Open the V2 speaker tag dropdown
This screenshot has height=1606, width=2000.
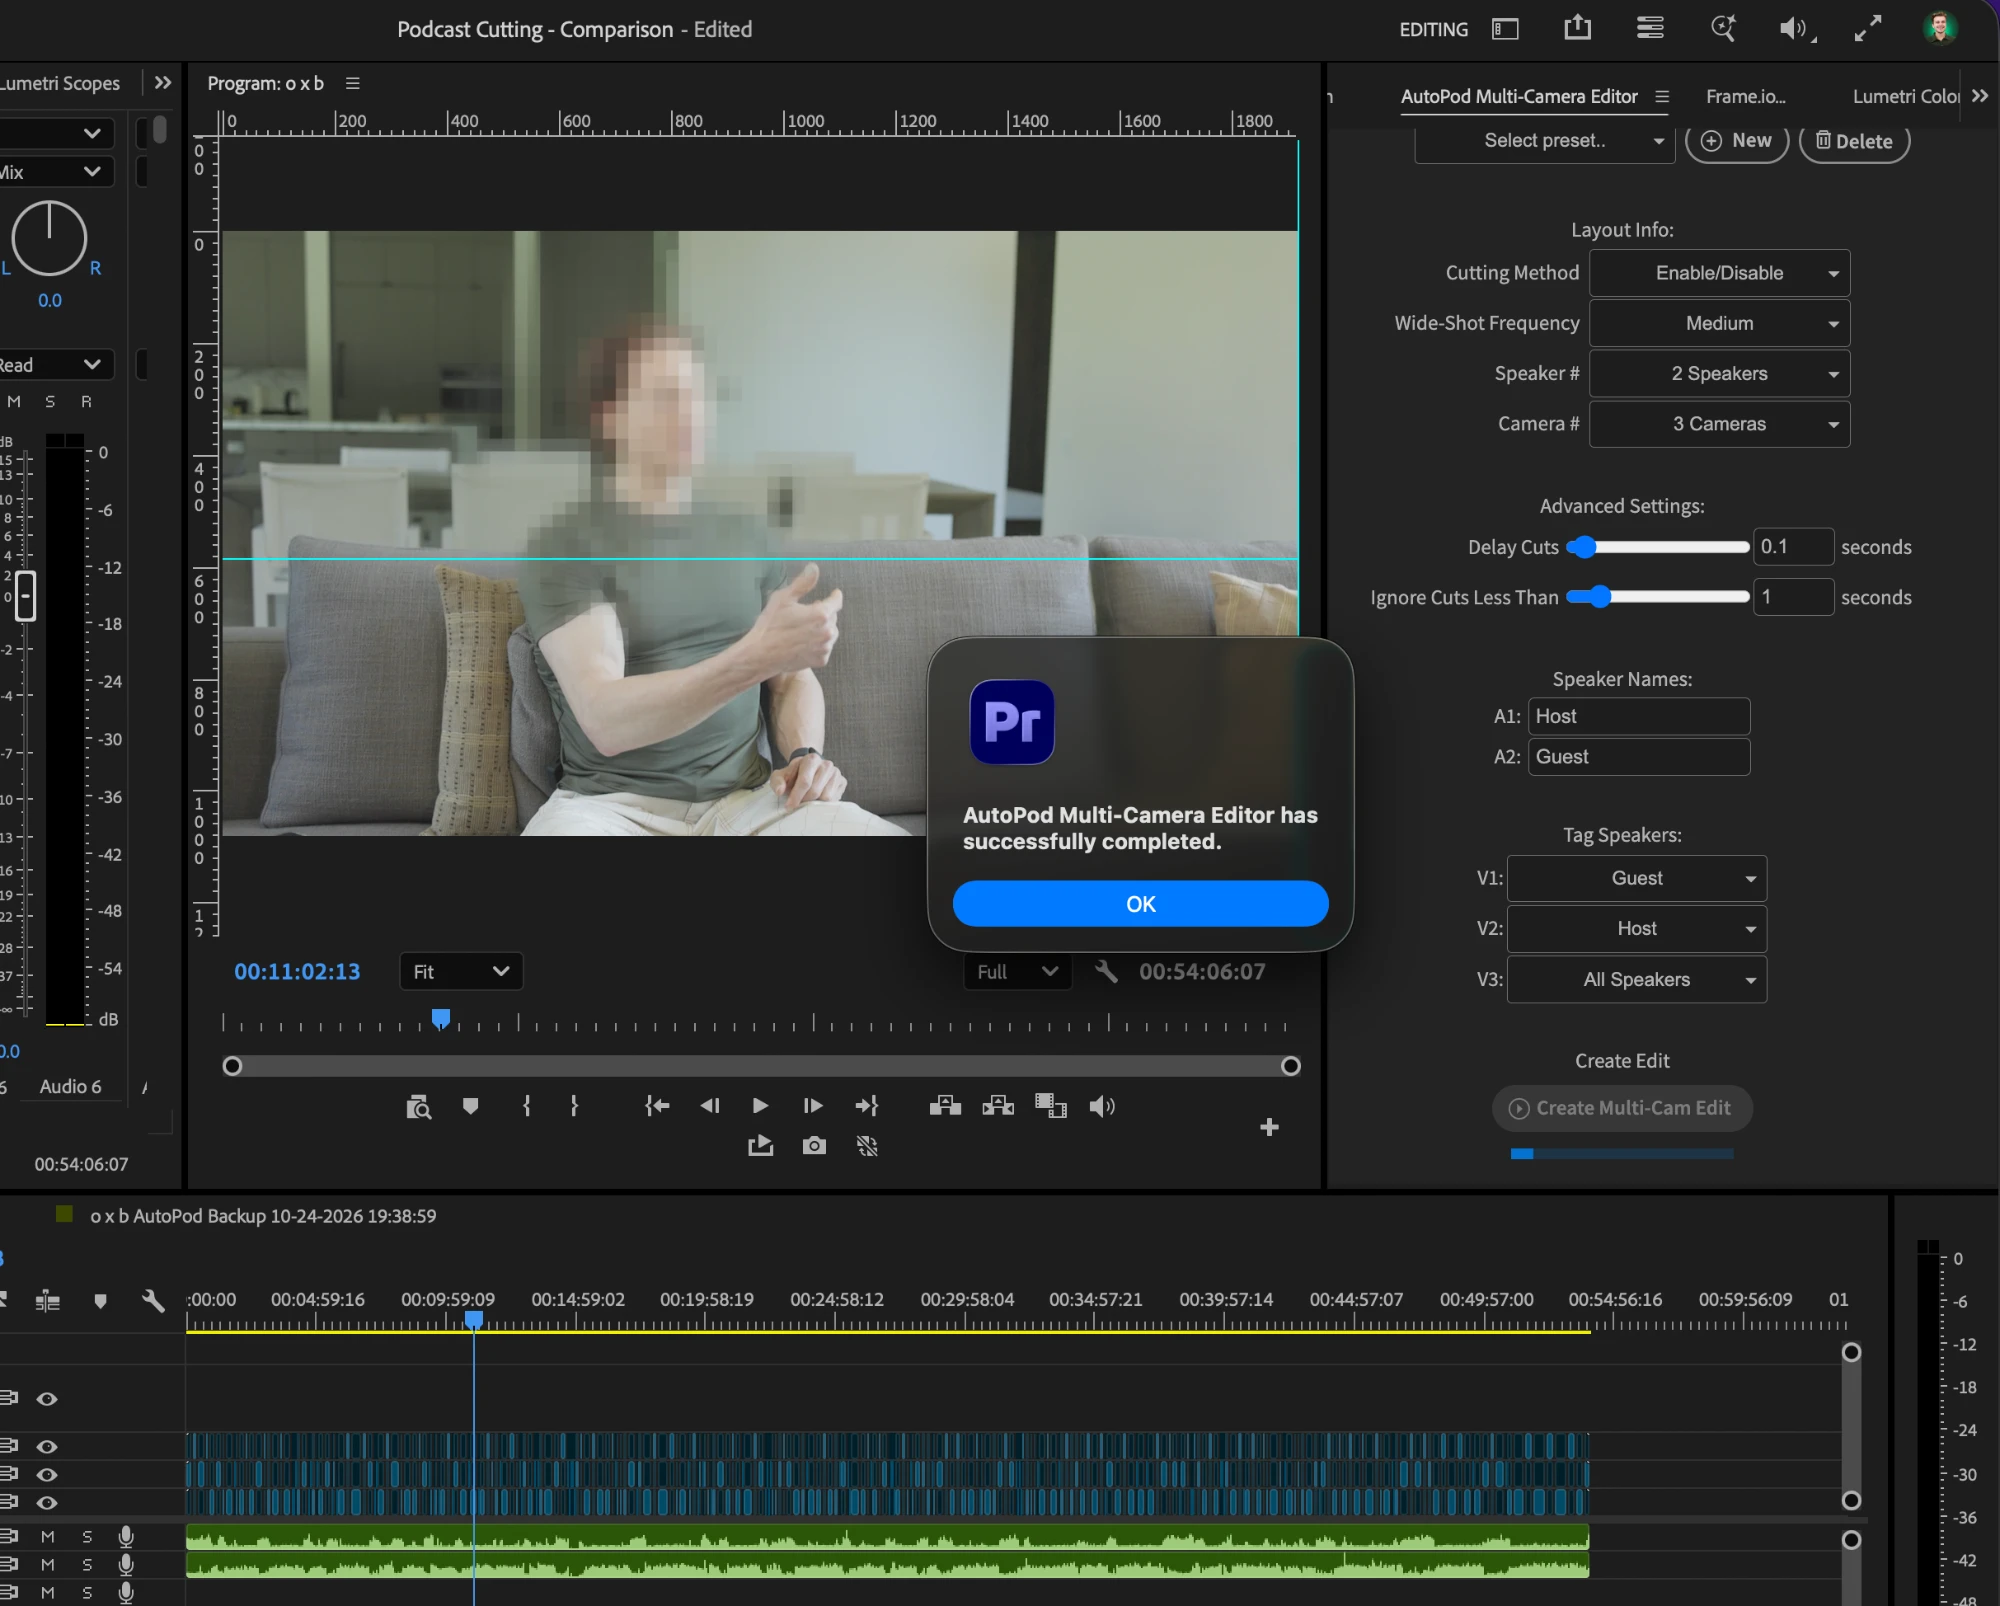(1637, 929)
